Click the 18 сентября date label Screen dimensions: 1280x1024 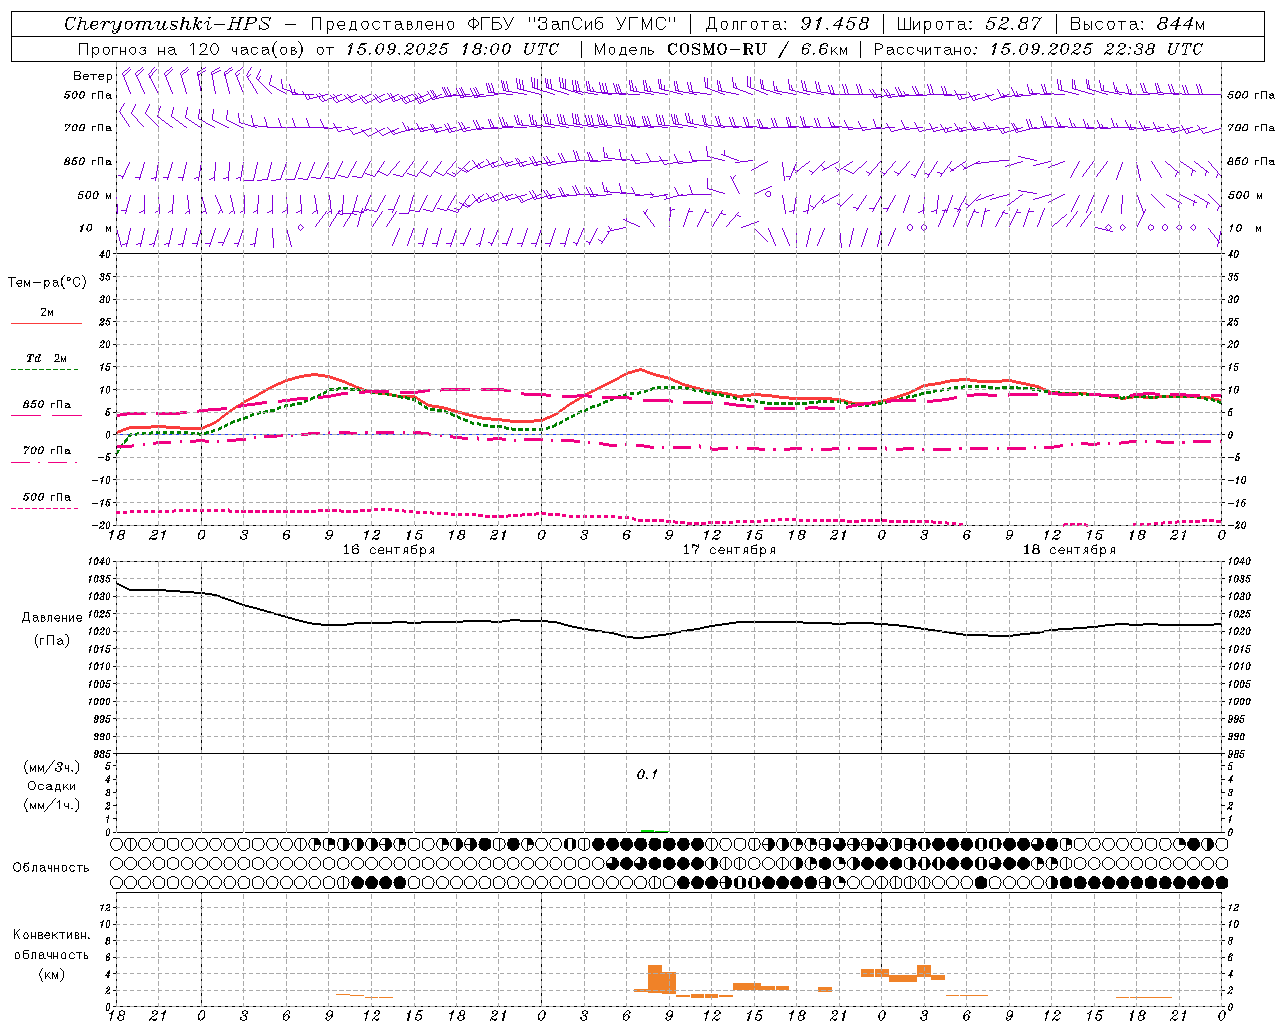[x=1069, y=550]
